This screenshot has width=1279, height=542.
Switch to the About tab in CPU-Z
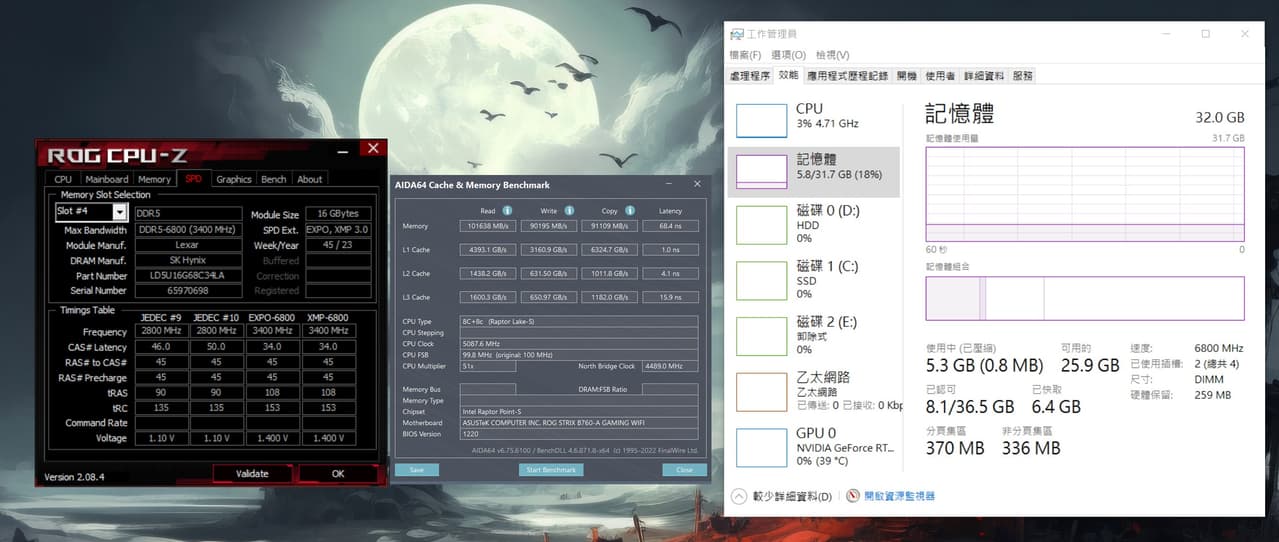310,179
